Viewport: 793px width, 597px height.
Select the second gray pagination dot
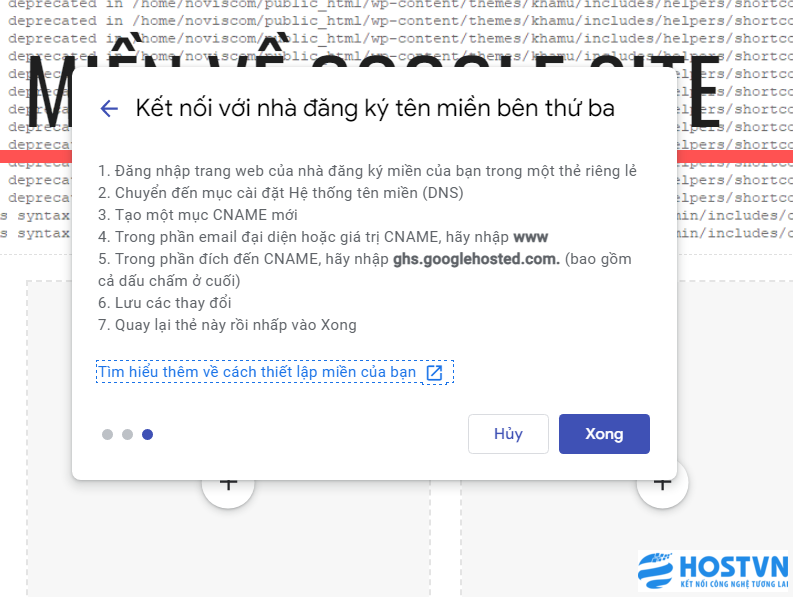(x=127, y=435)
